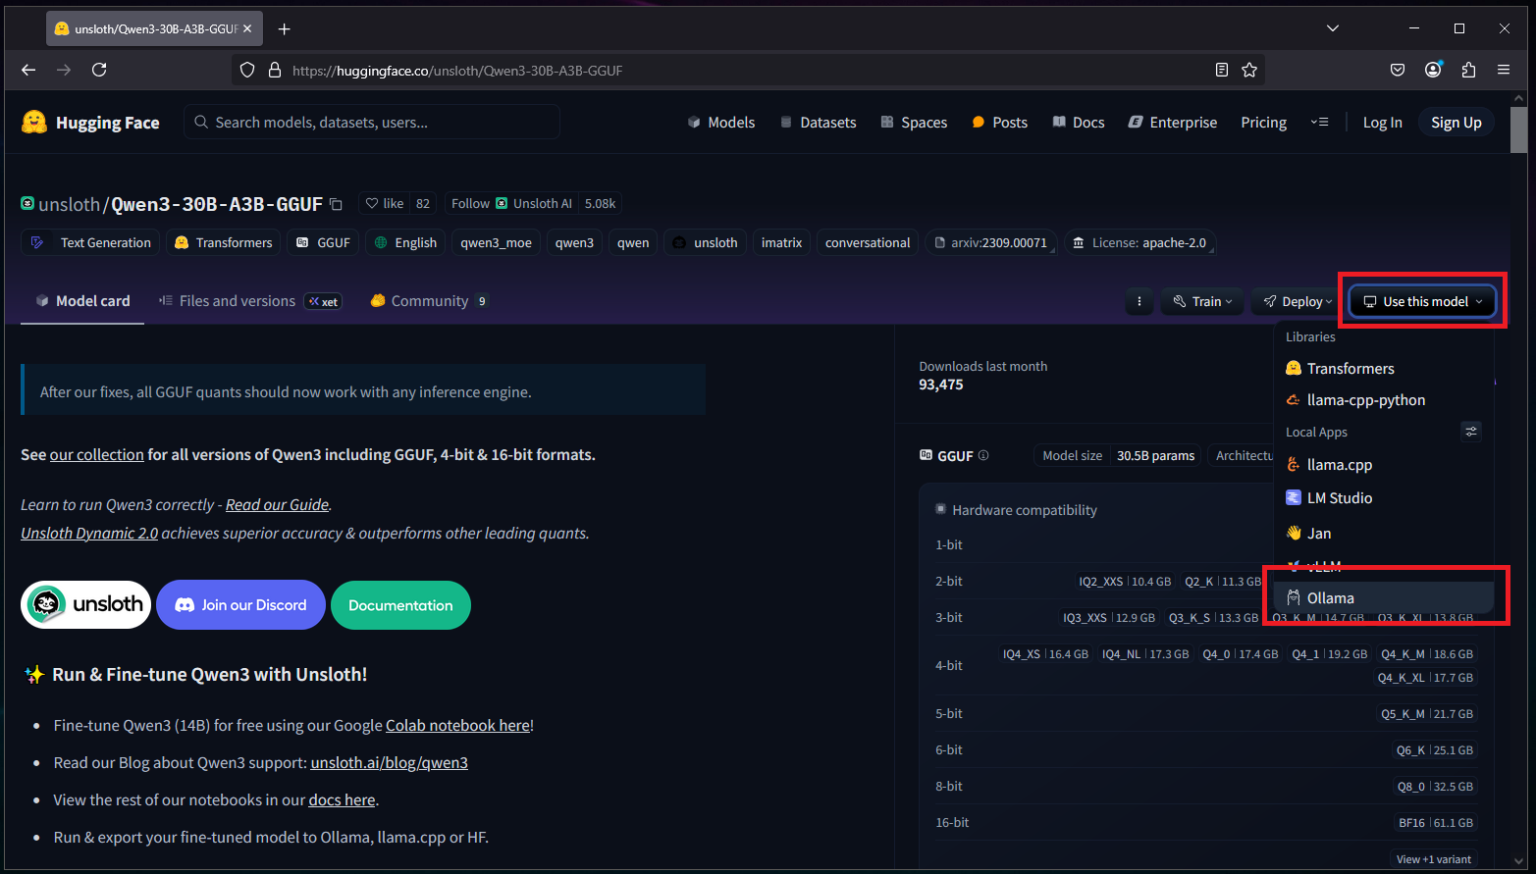Bookmark this page with the star icon
Screen dimensions: 1536x874
(x=1249, y=70)
